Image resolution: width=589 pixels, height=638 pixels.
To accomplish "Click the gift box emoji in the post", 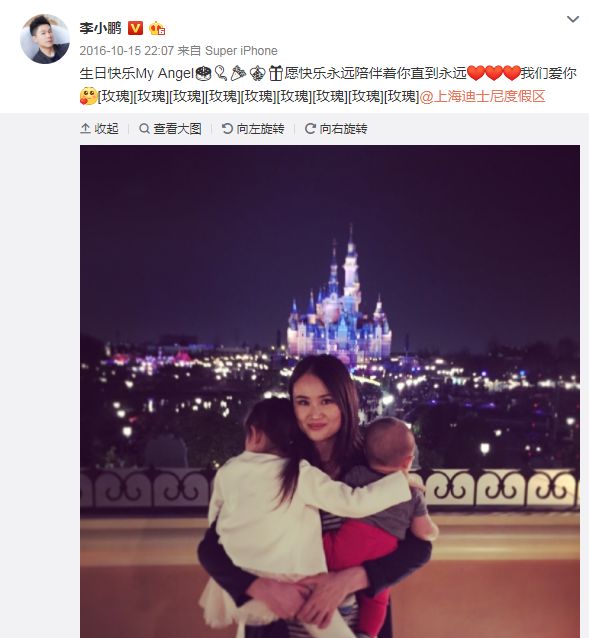I will [275, 73].
